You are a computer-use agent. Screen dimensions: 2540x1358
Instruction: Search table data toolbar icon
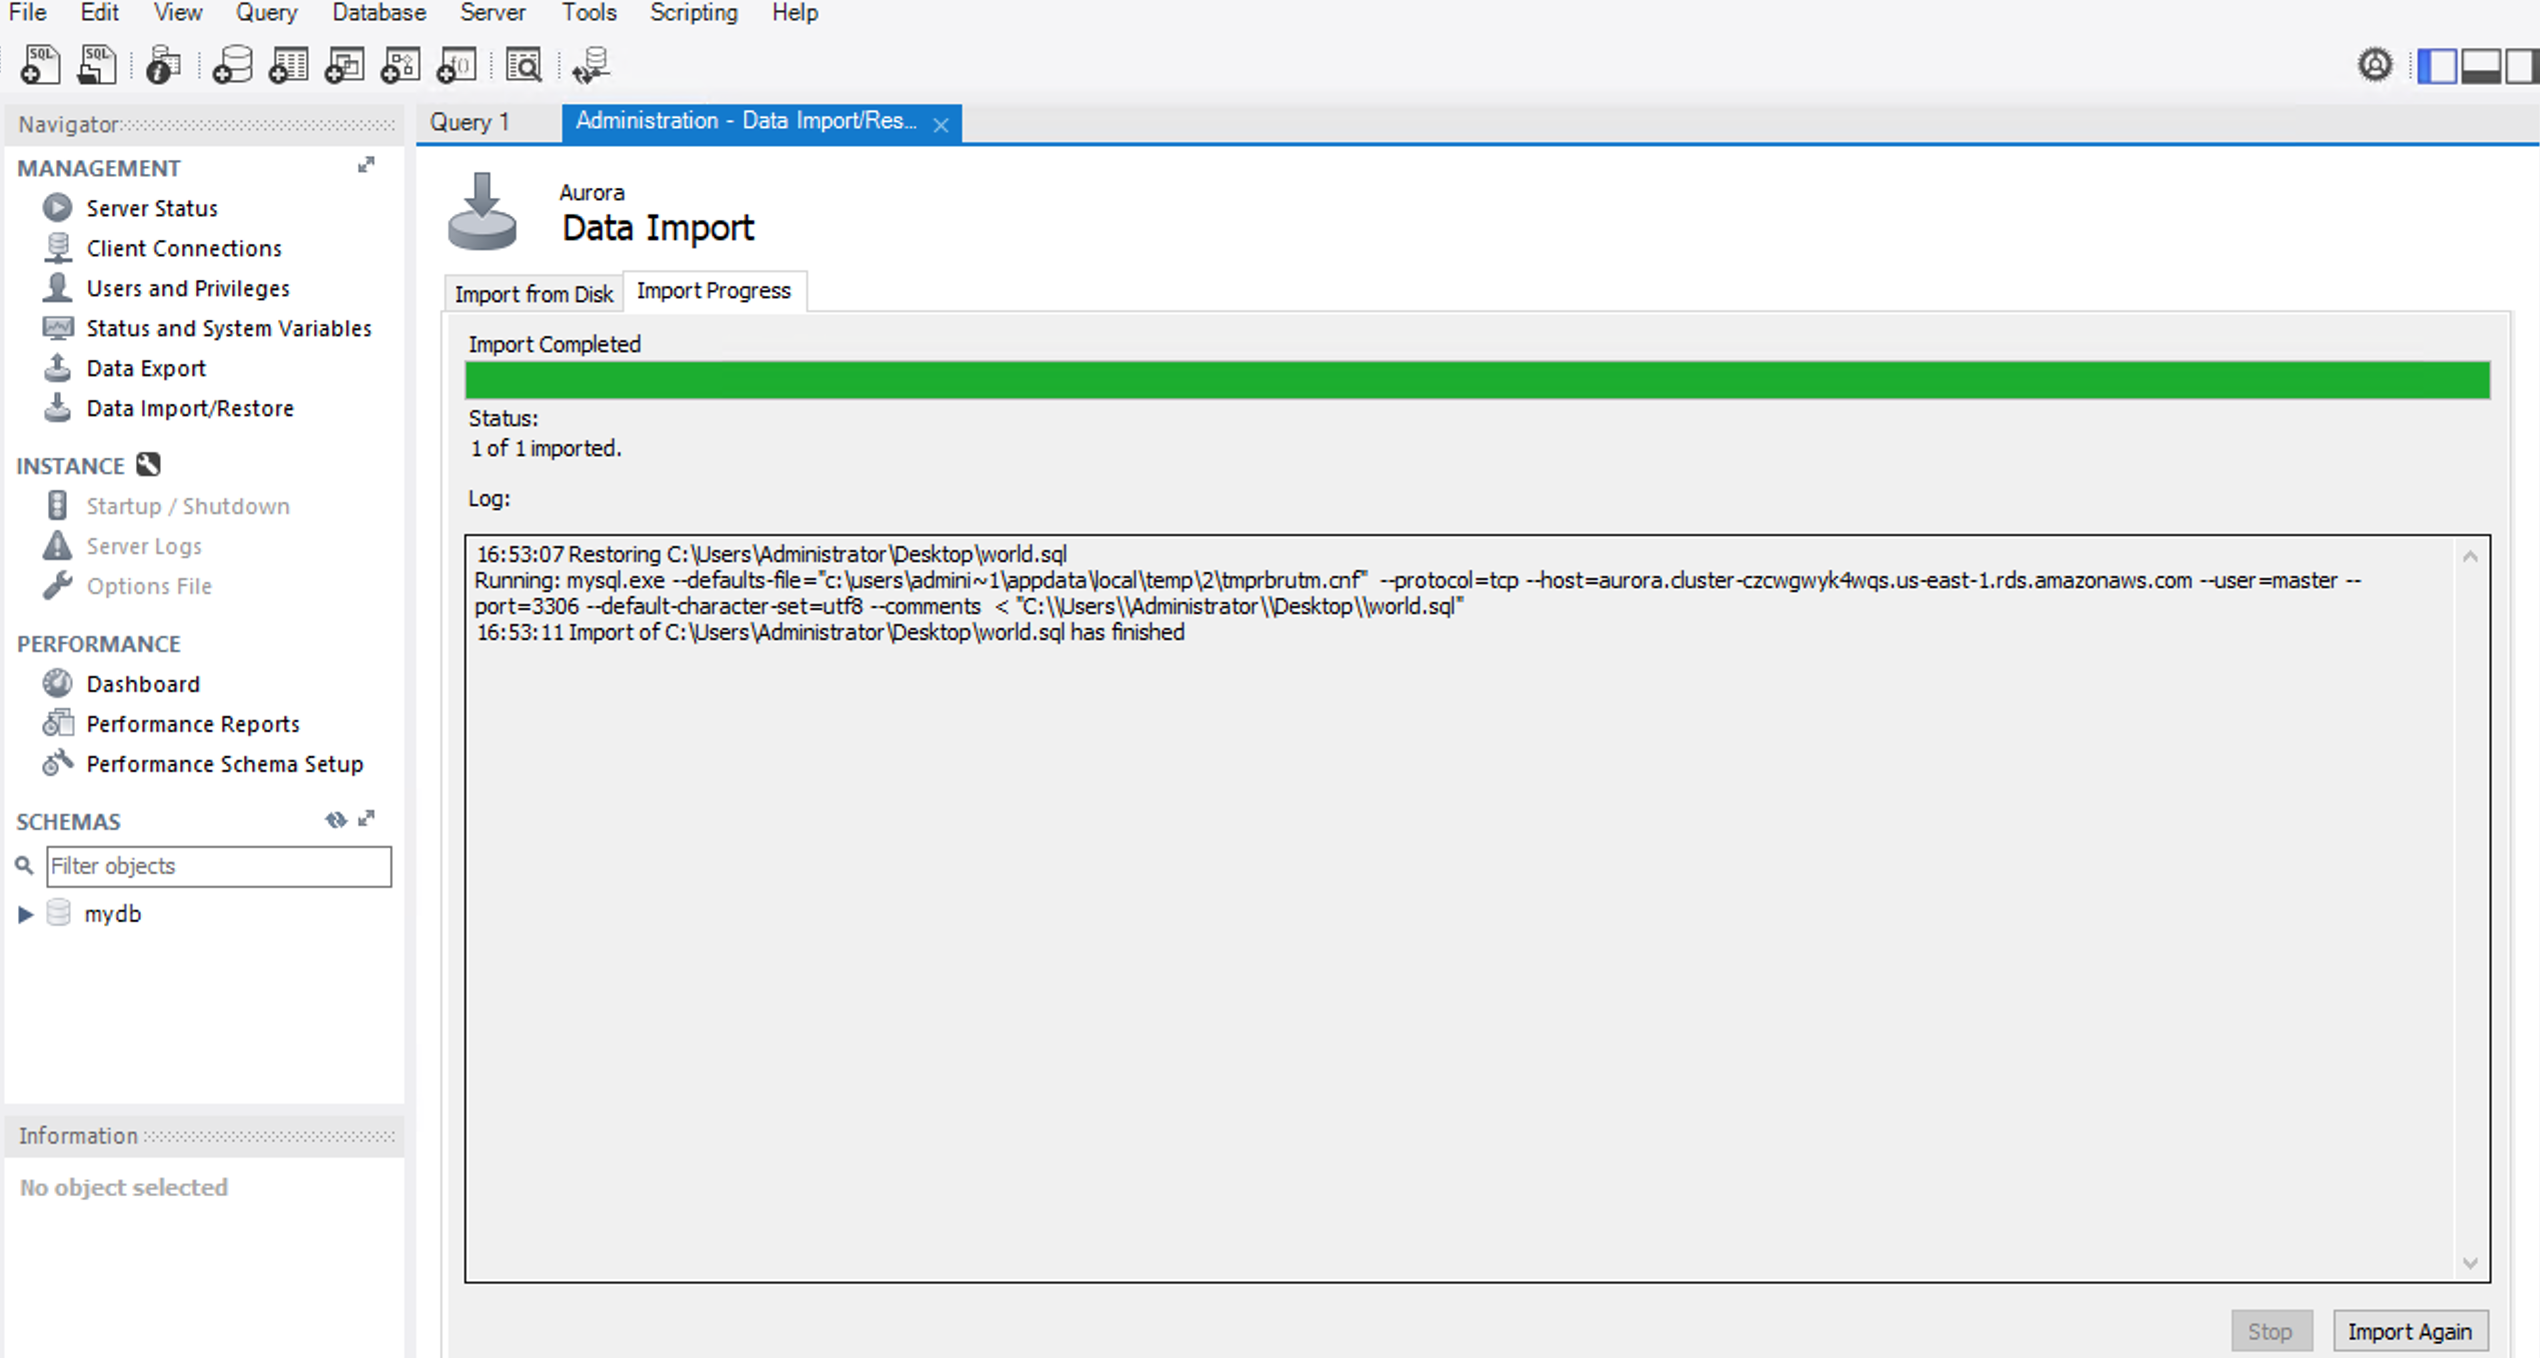(x=523, y=66)
